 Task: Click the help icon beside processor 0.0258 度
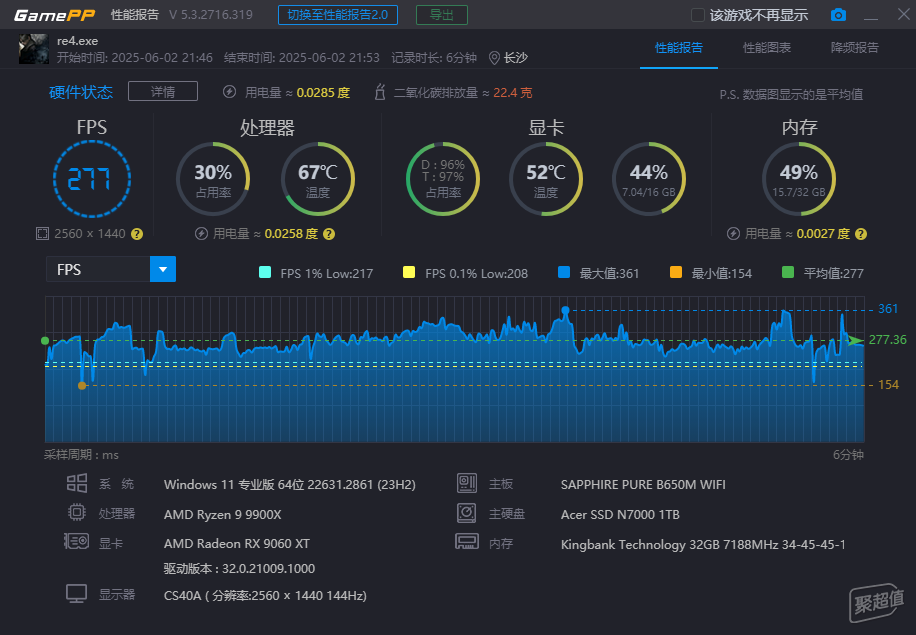point(329,234)
